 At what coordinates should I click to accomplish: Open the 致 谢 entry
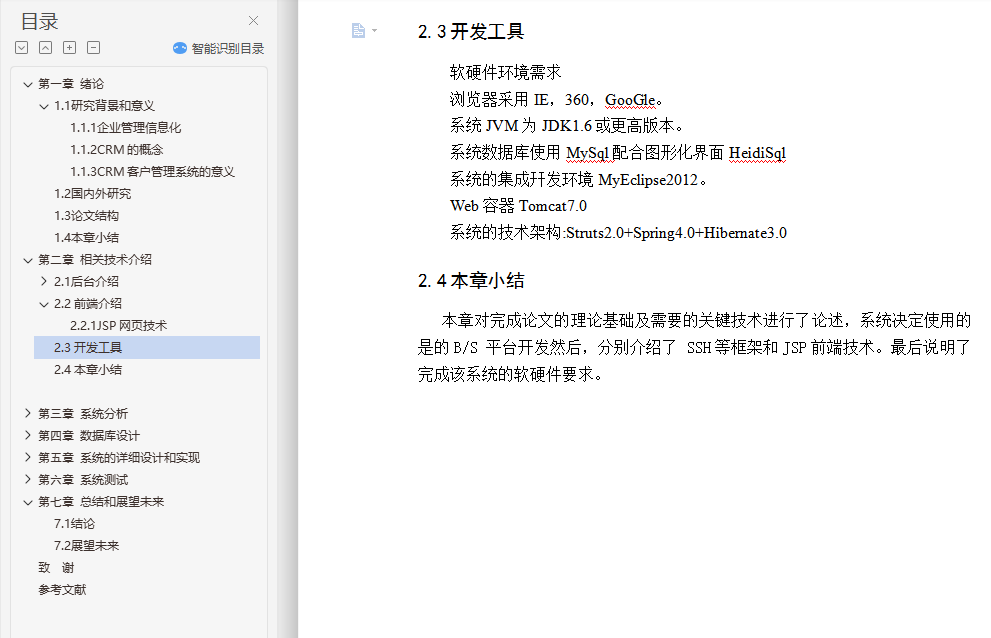coord(56,568)
